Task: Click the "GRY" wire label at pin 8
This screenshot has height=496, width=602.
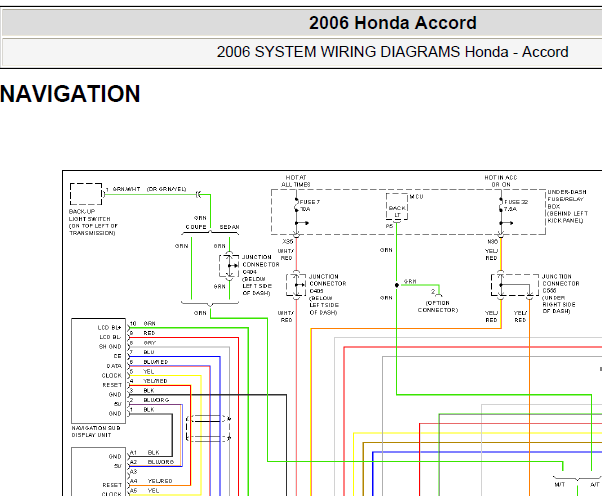Action: coord(150,343)
